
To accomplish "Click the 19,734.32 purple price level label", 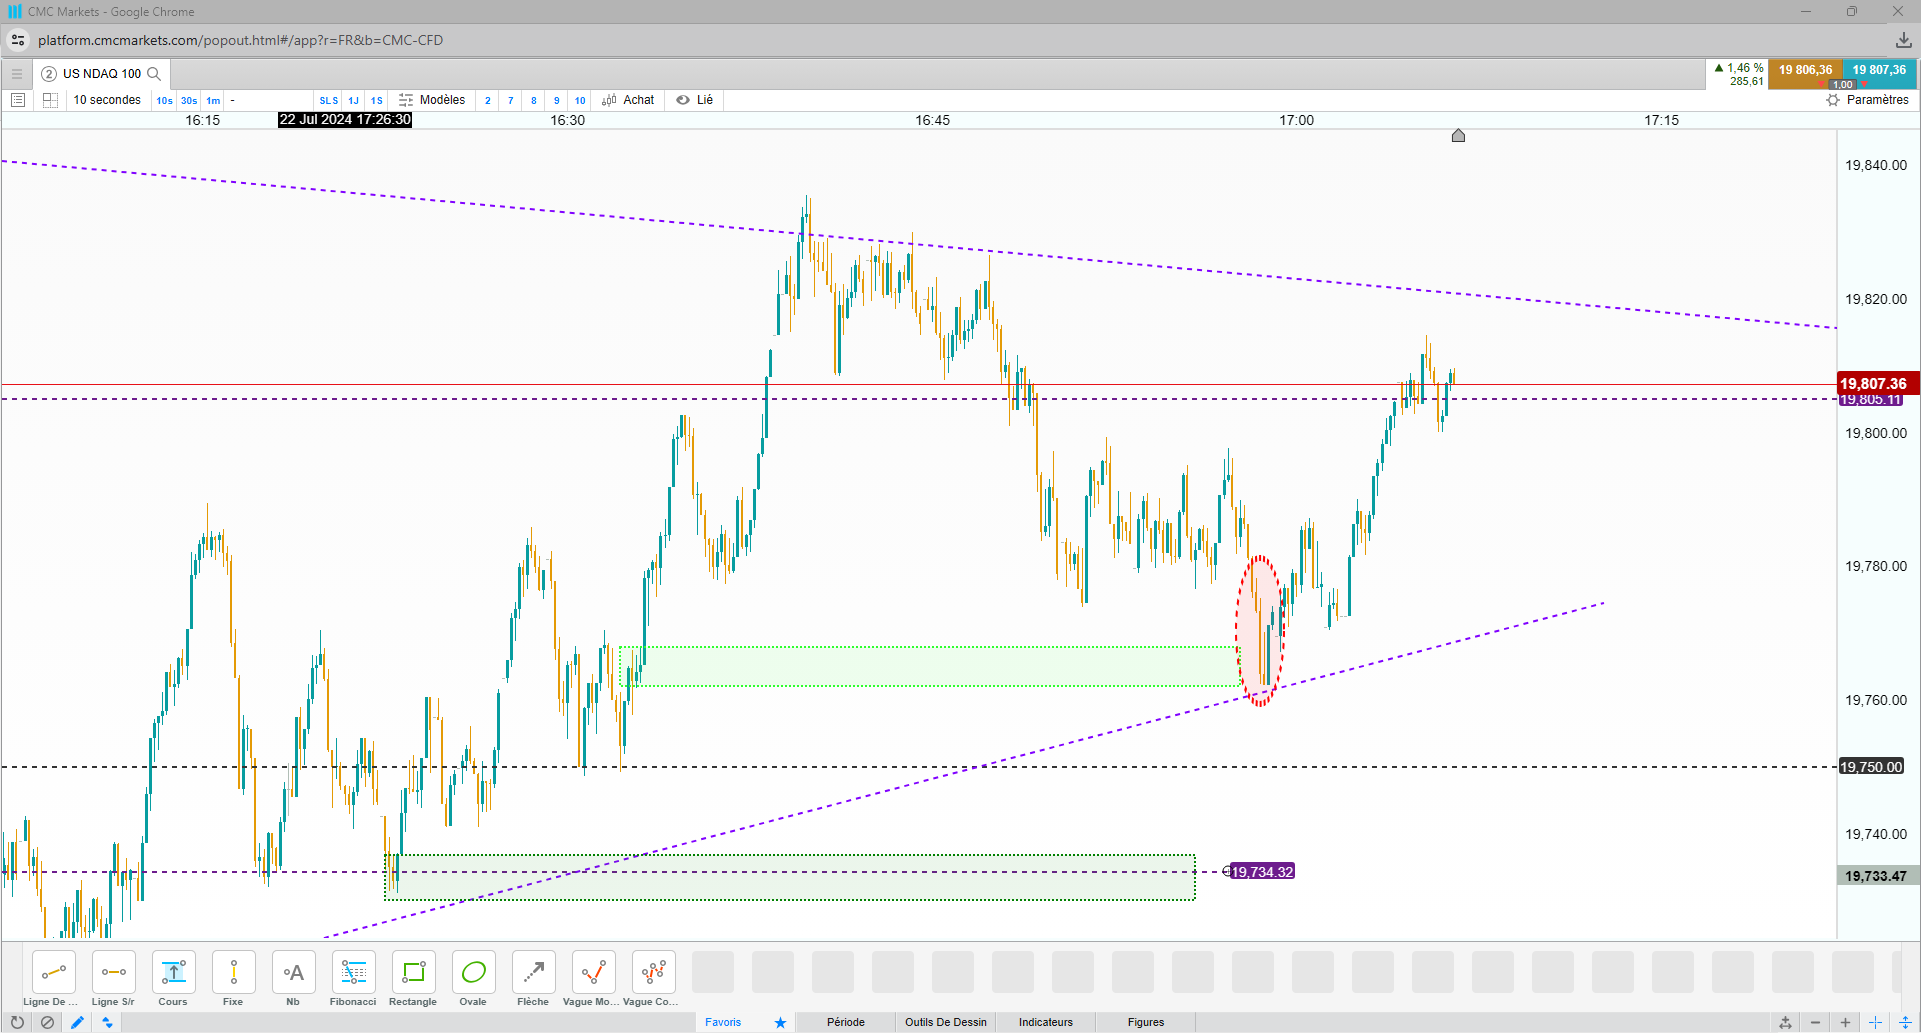I will pos(1262,872).
